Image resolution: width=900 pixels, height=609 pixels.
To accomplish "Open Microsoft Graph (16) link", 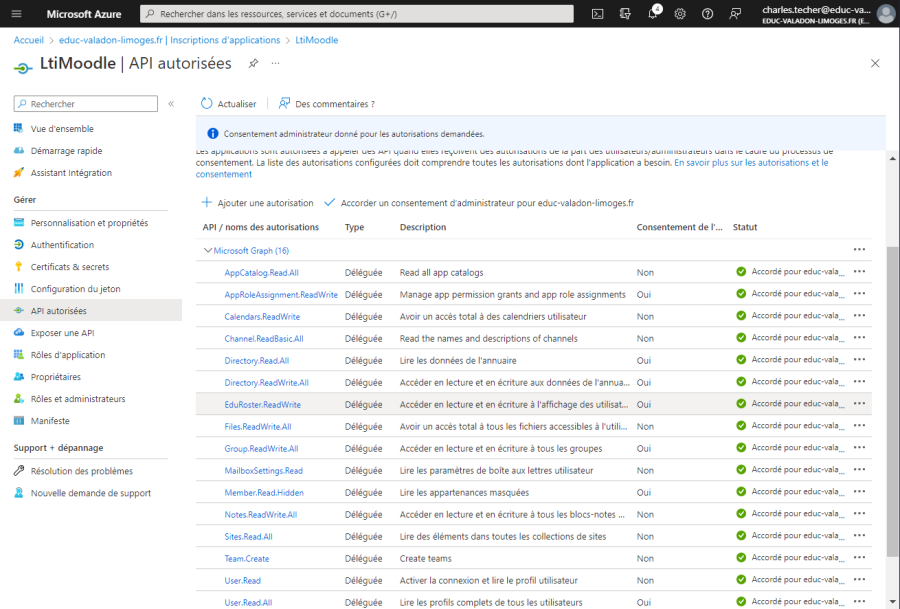I will tap(251, 251).
